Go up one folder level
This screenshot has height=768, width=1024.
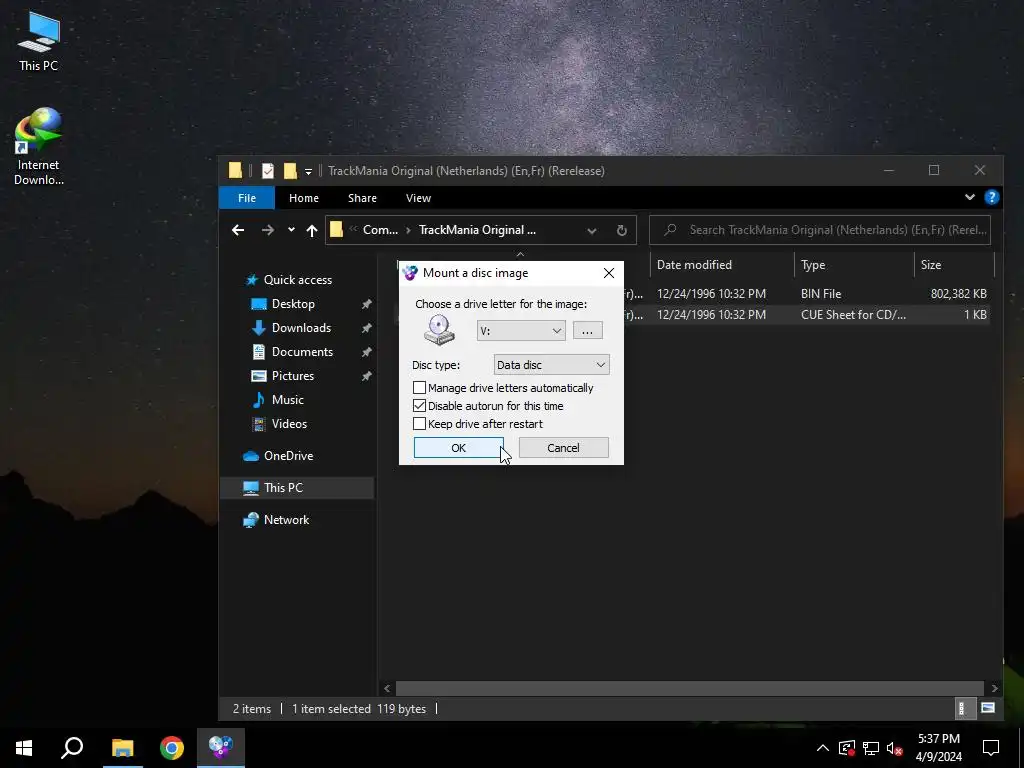tap(312, 230)
